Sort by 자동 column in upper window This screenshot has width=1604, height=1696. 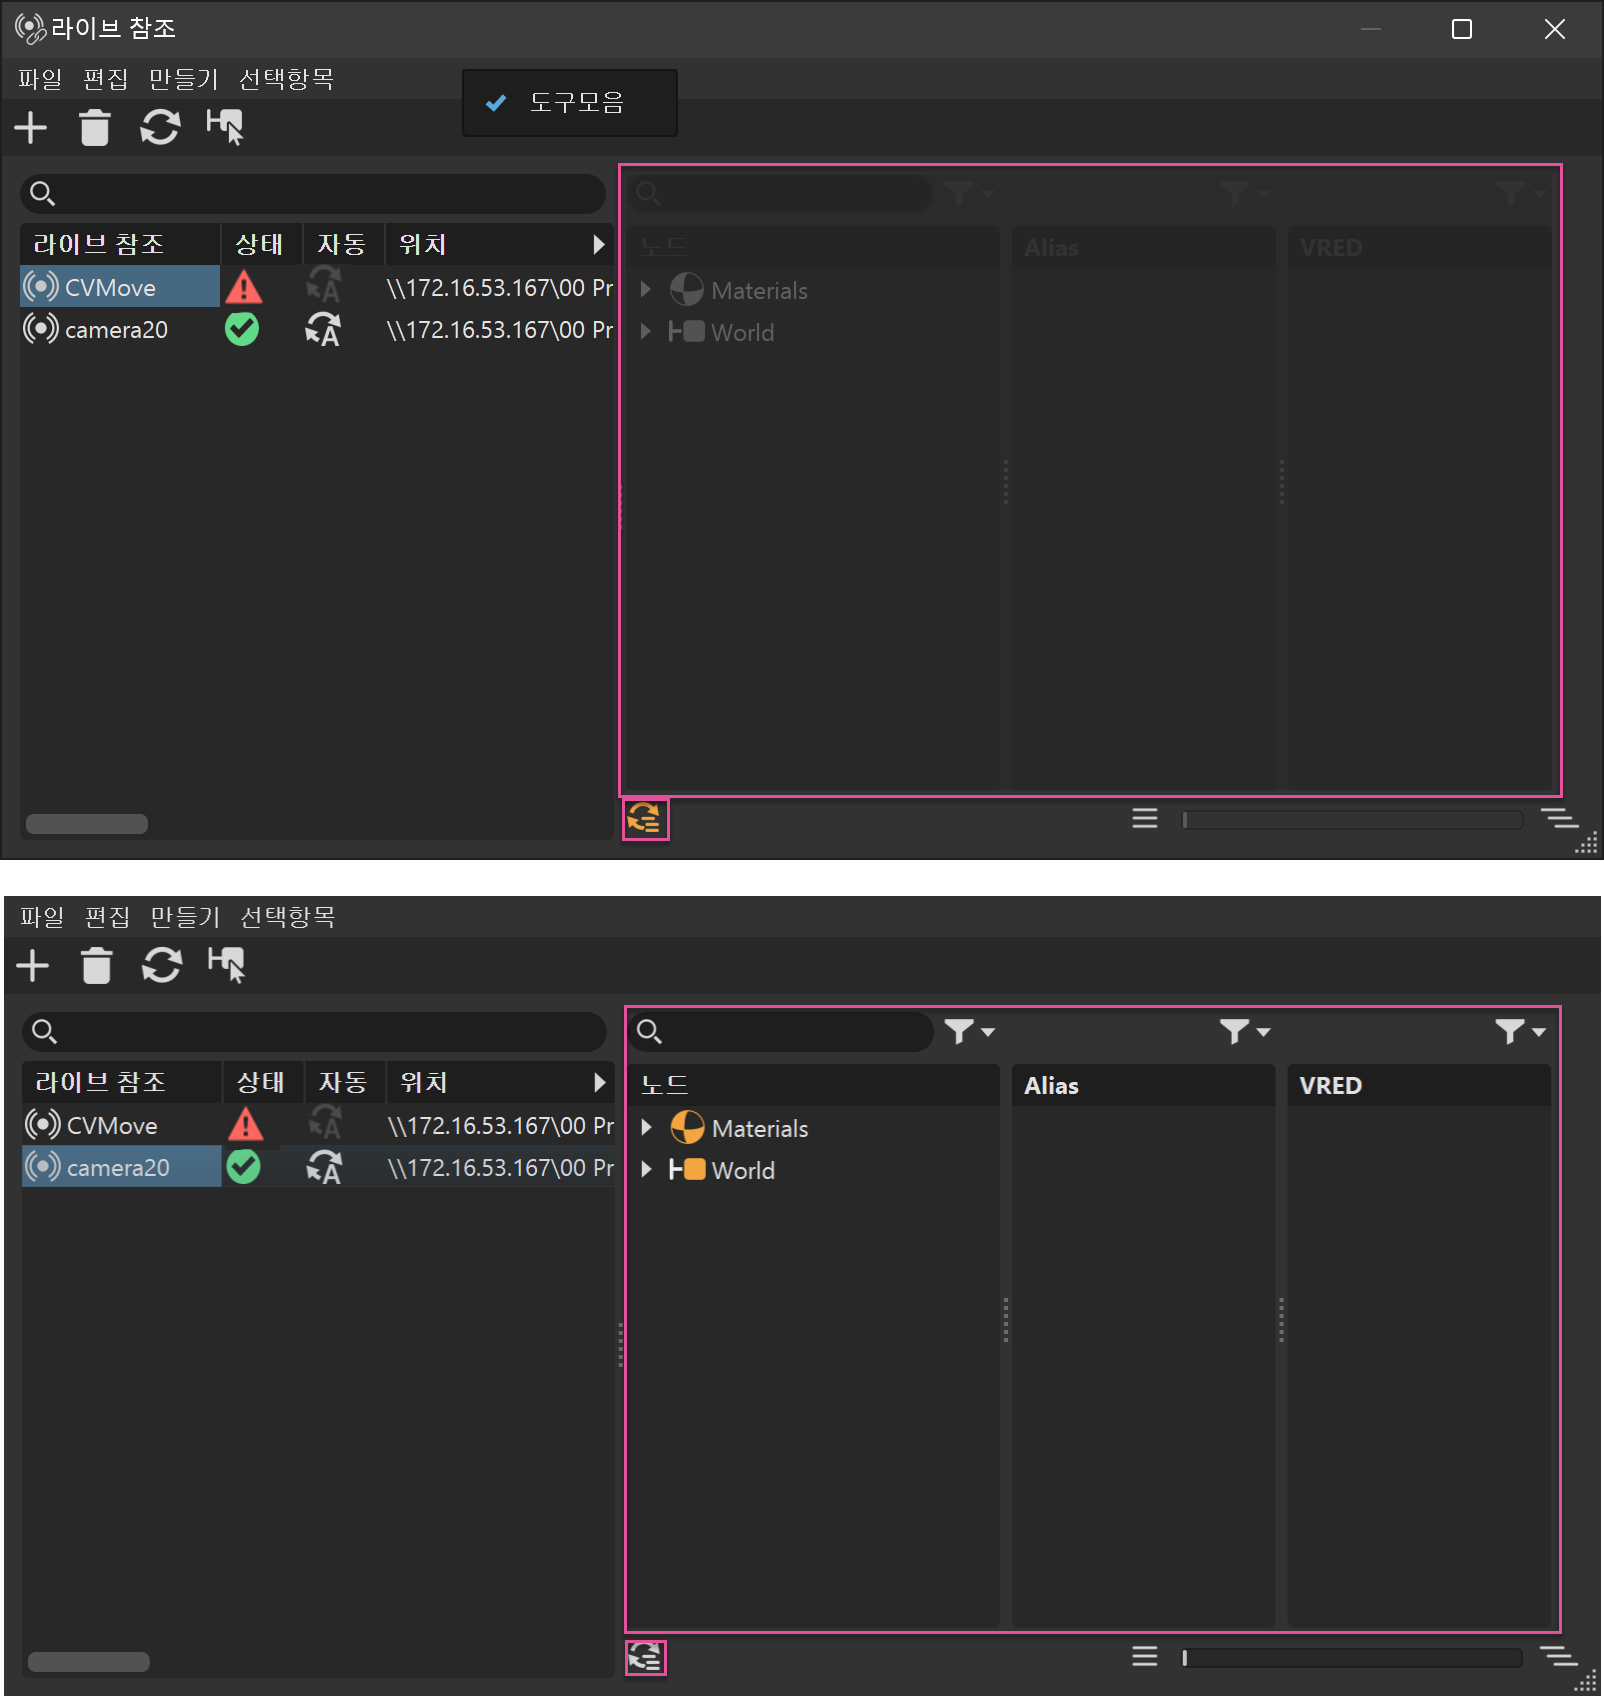[343, 245]
